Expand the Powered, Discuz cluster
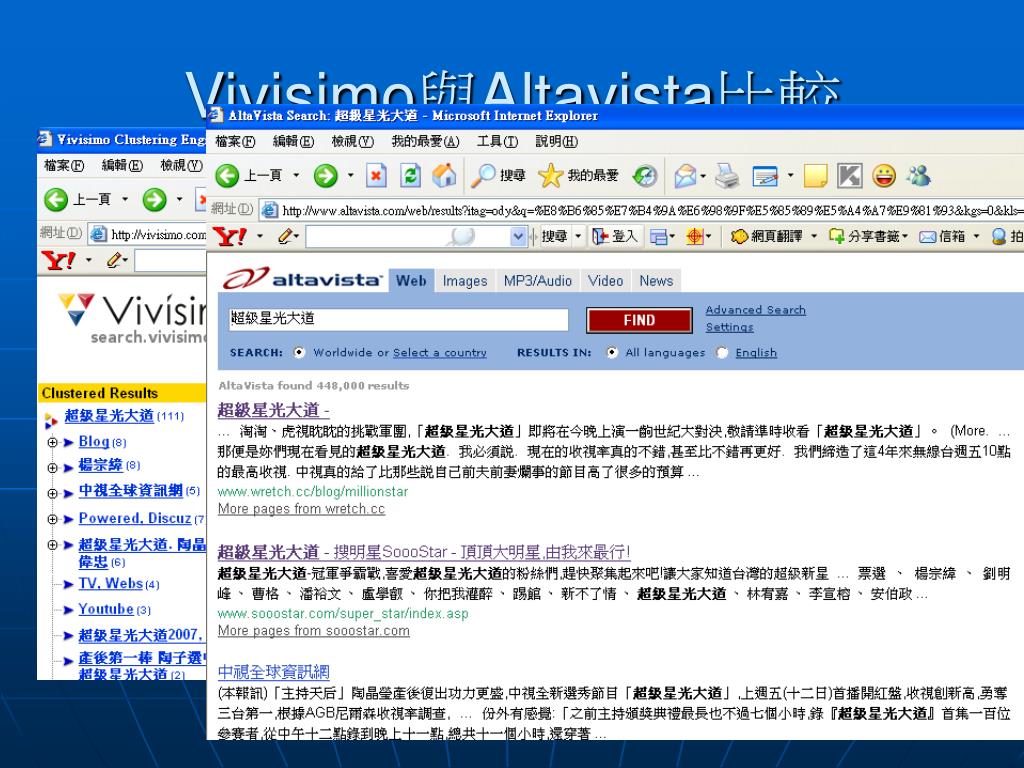Screen dimensions: 1024x768 [52, 519]
